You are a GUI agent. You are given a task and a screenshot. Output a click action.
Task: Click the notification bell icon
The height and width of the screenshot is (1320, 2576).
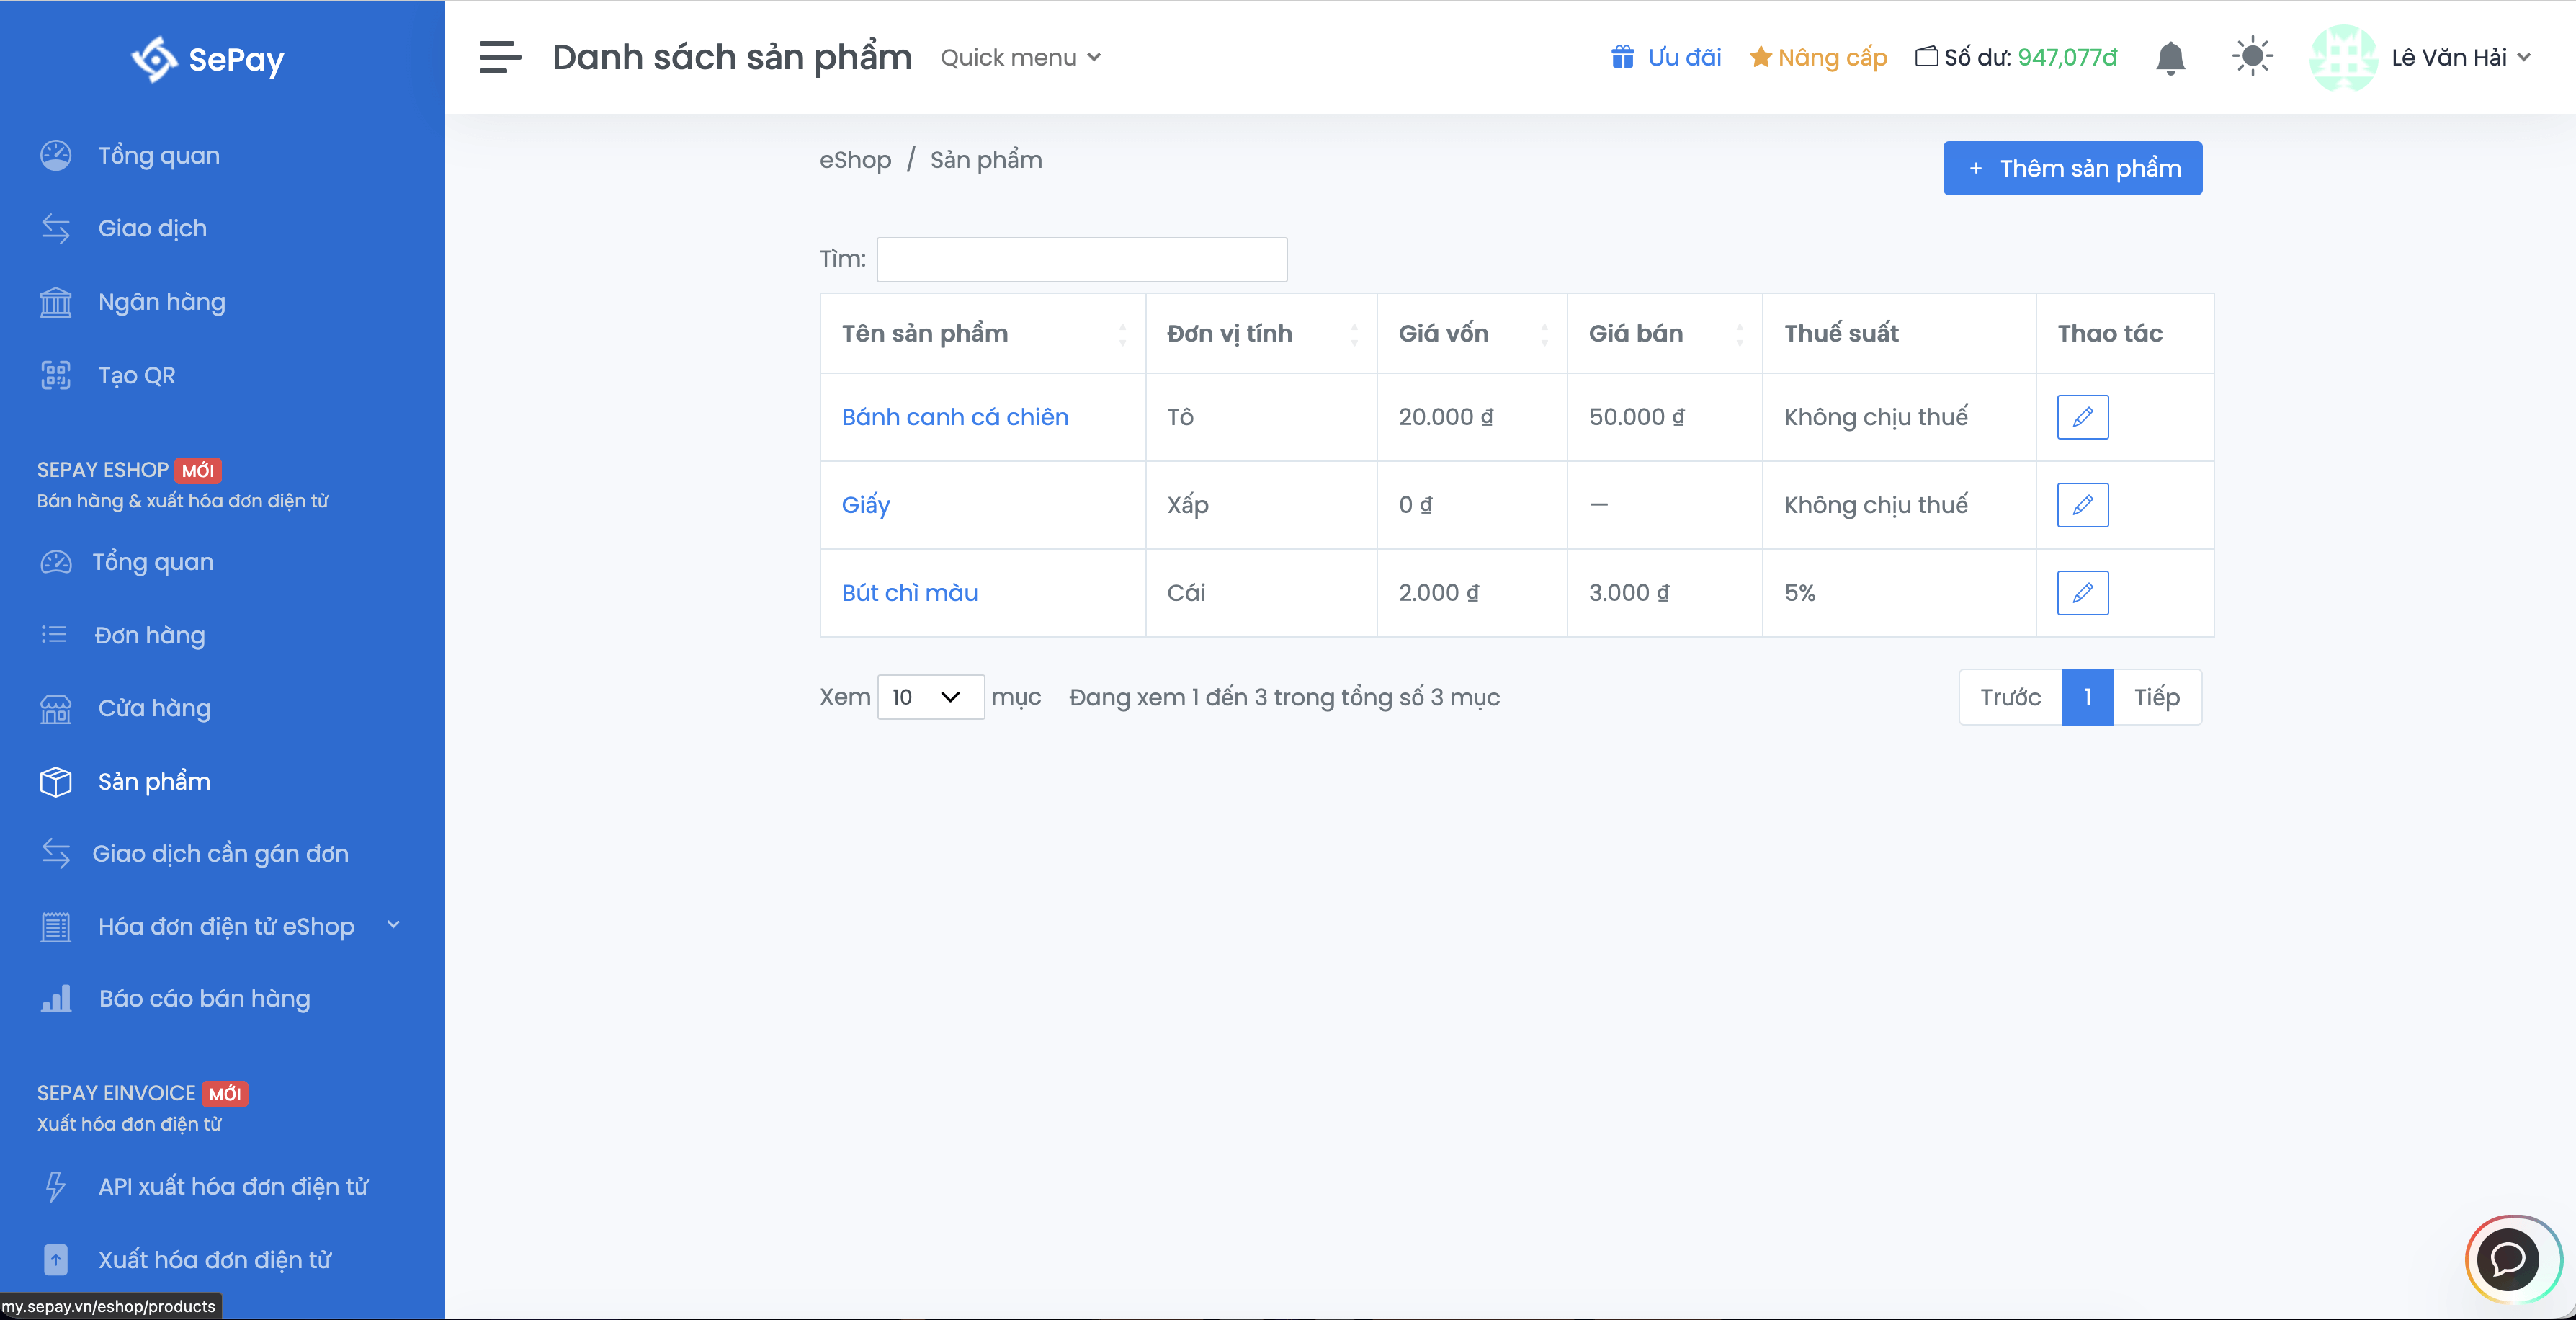pos(2170,58)
